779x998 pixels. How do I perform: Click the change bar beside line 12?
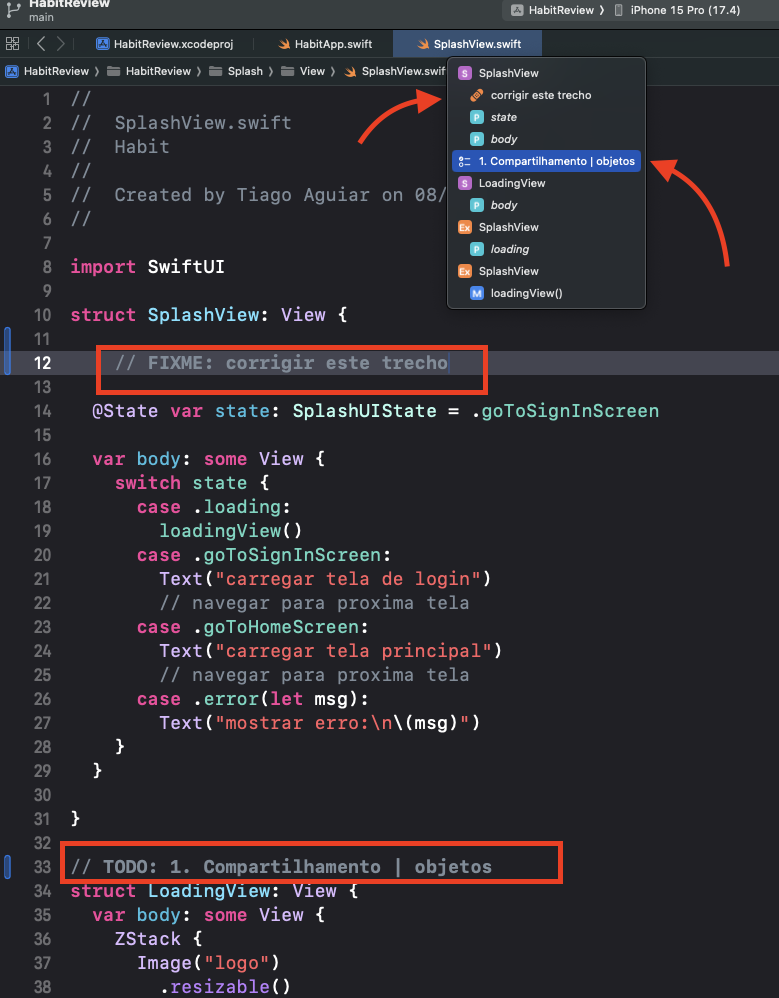pos(7,351)
